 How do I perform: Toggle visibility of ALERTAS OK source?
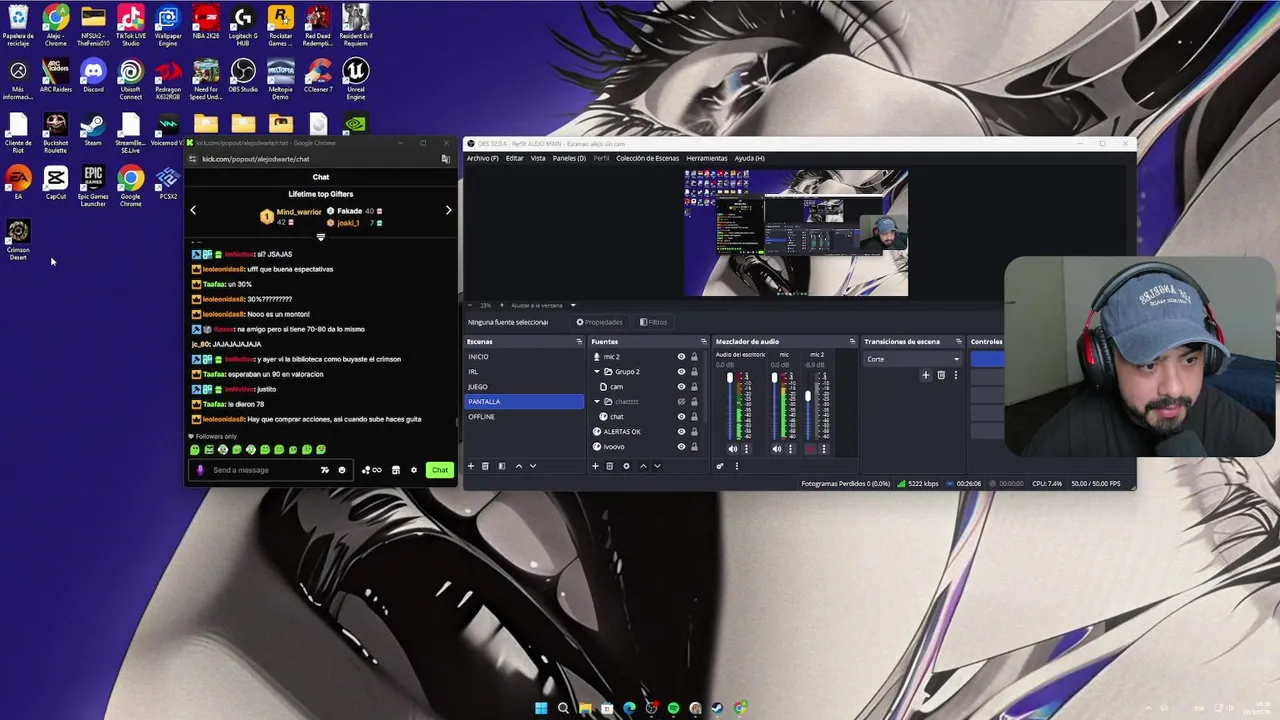pyautogui.click(x=681, y=432)
